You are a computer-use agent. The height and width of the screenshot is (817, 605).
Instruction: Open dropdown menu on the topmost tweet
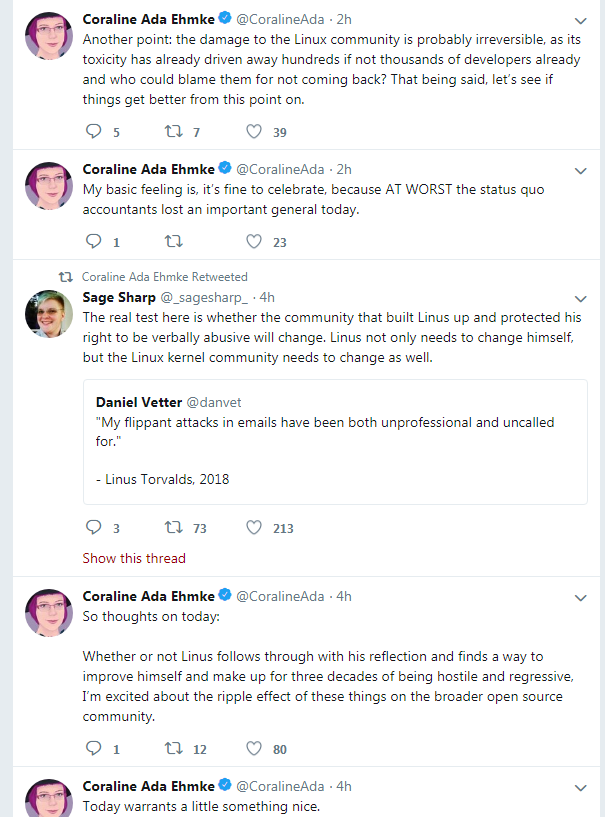[581, 21]
